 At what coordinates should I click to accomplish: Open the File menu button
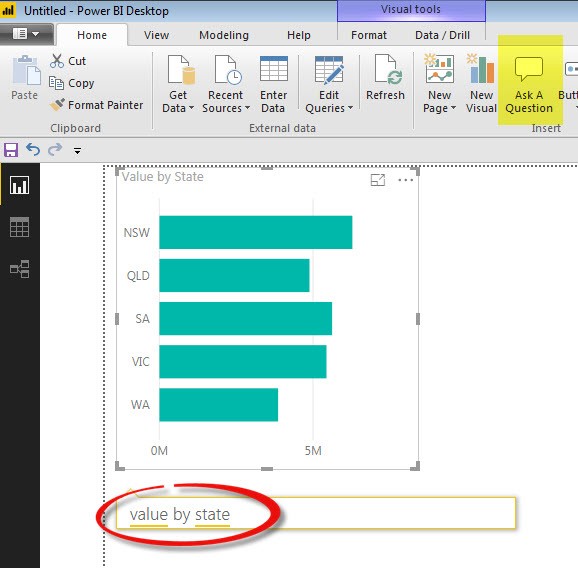coord(26,34)
